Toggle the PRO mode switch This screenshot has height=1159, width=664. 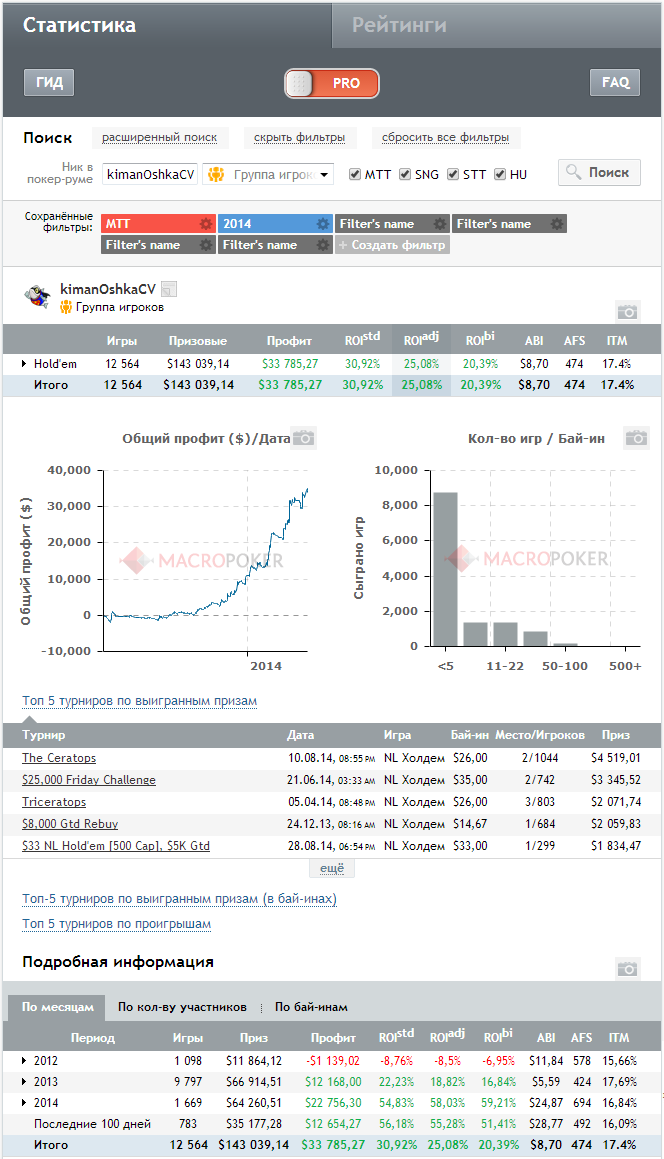click(332, 84)
